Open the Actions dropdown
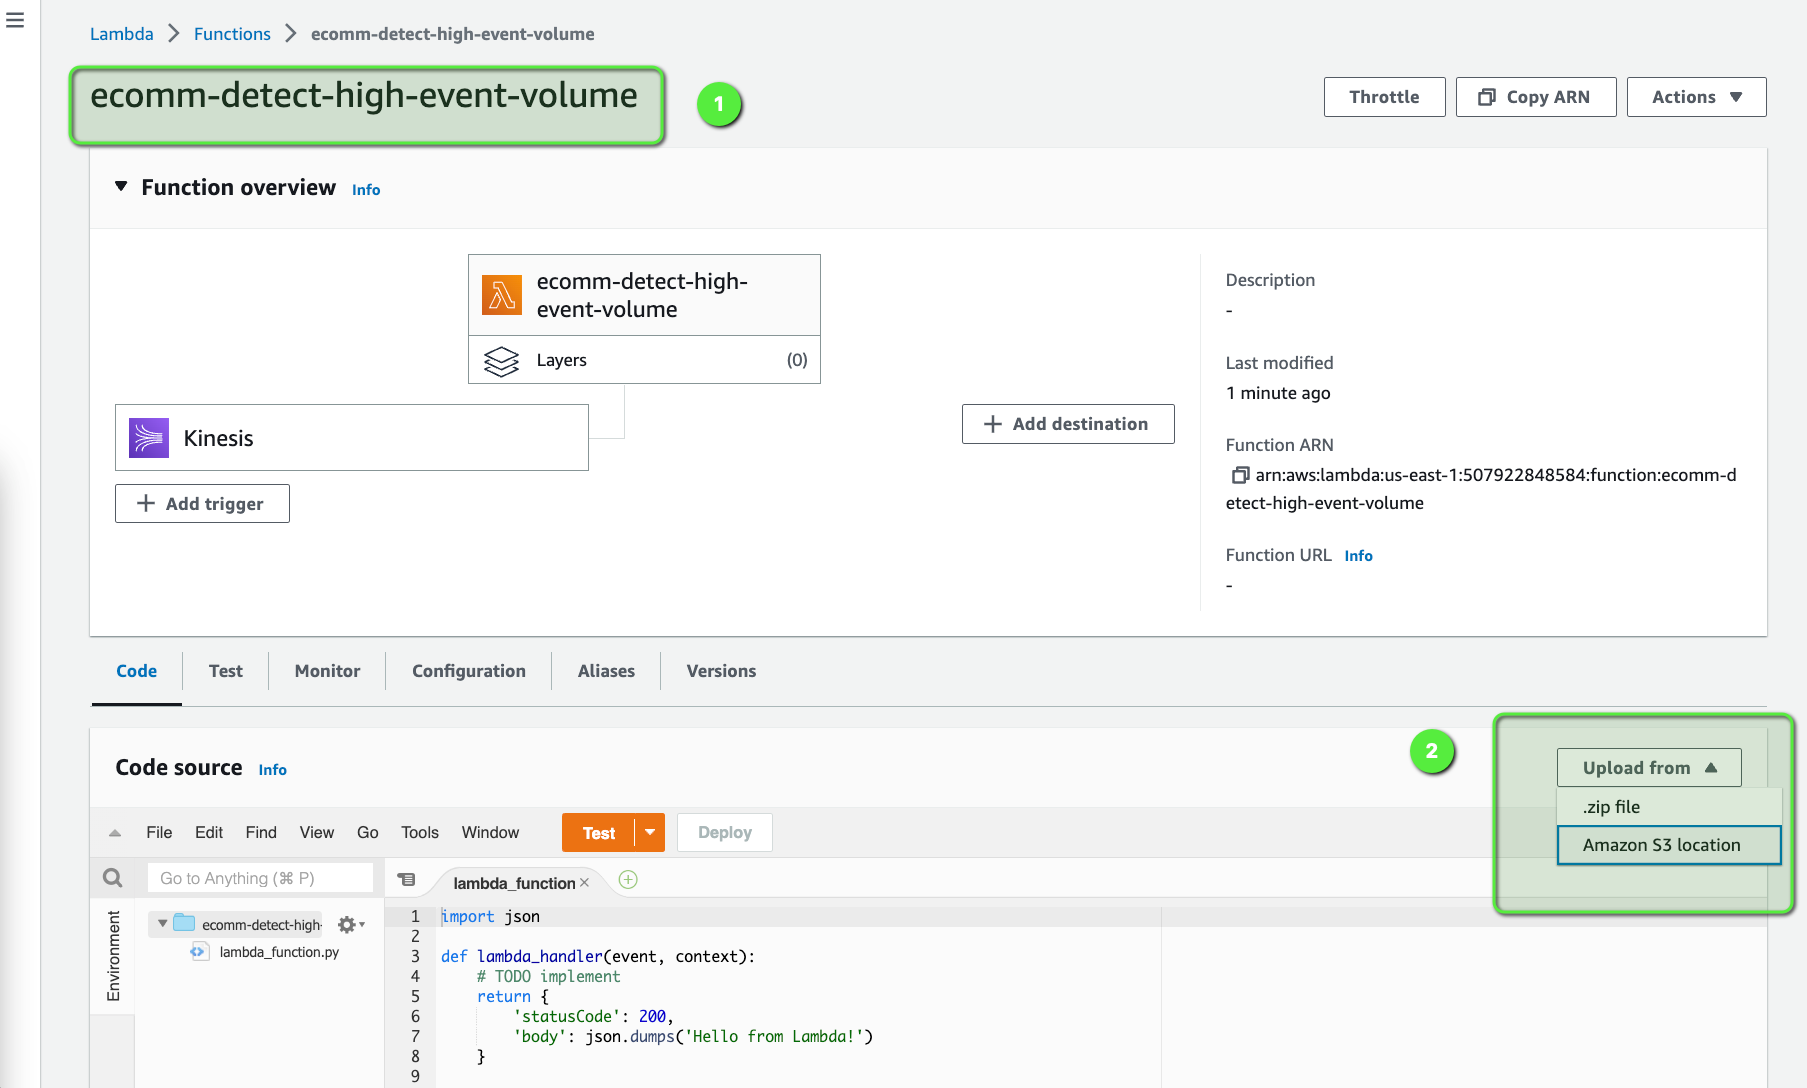1807x1088 pixels. pos(1696,97)
